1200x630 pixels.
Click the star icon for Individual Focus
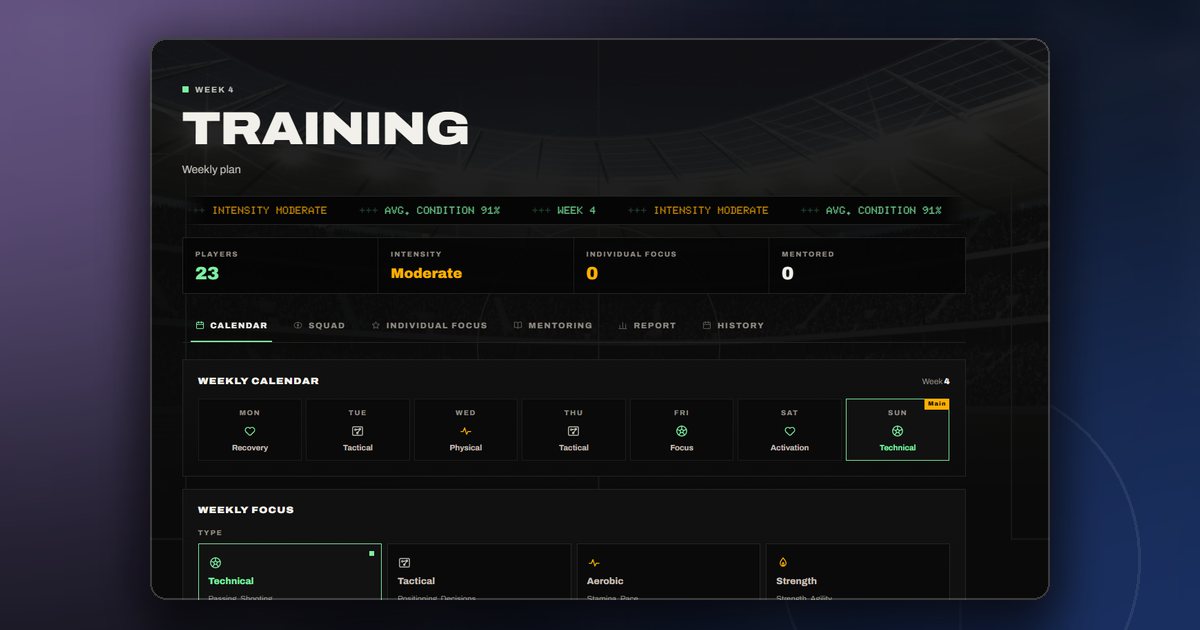376,326
